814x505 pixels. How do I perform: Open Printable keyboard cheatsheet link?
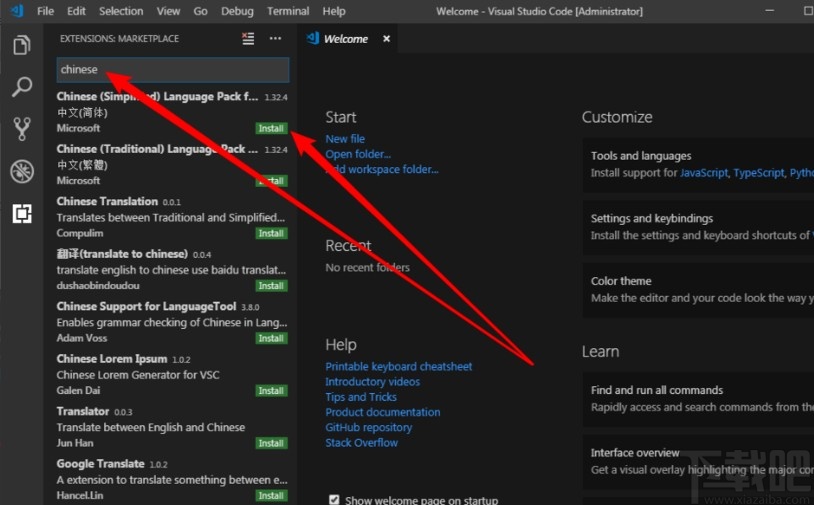pyautogui.click(x=399, y=366)
